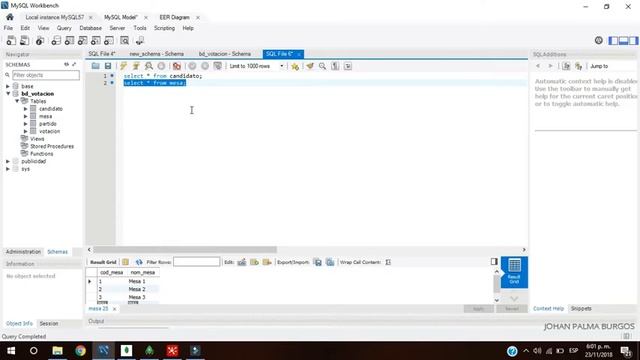Toggle stop-on-error red icon in editor toolbar

177,66
